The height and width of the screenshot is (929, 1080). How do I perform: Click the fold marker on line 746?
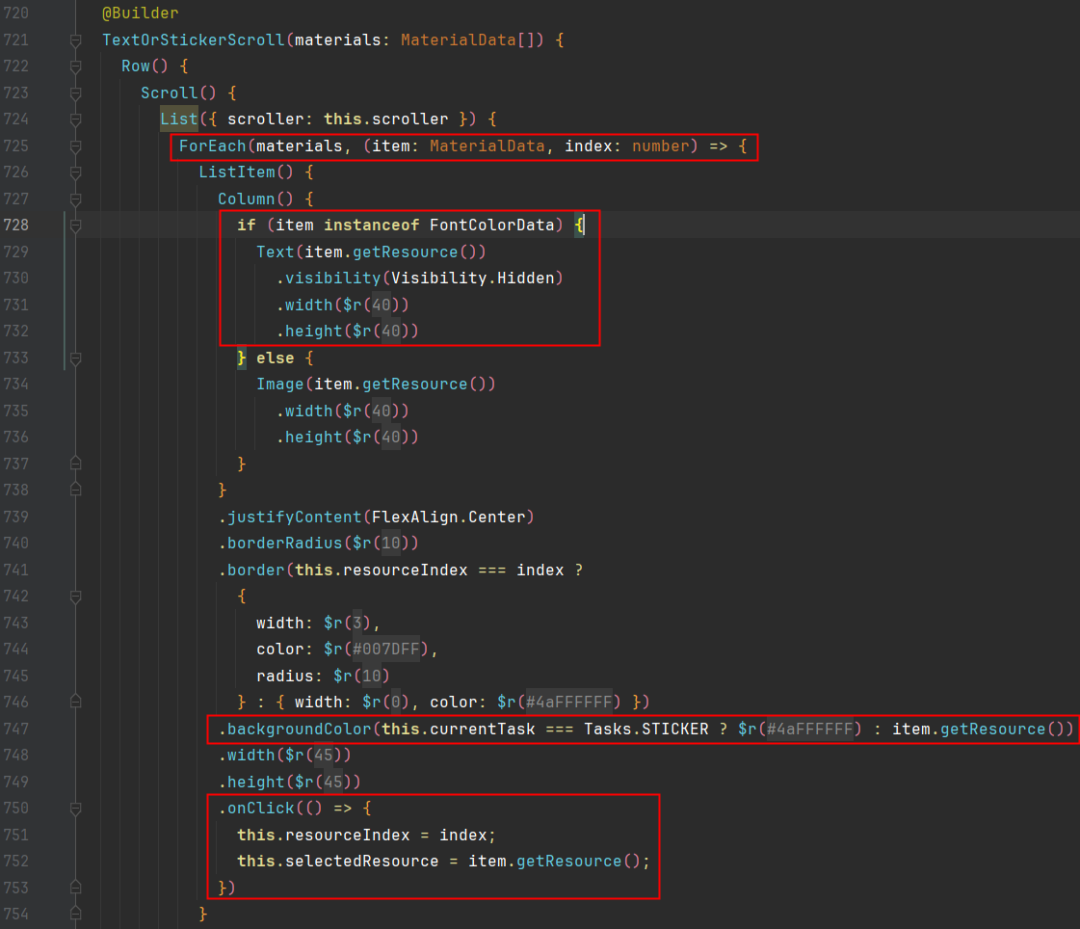tap(76, 702)
